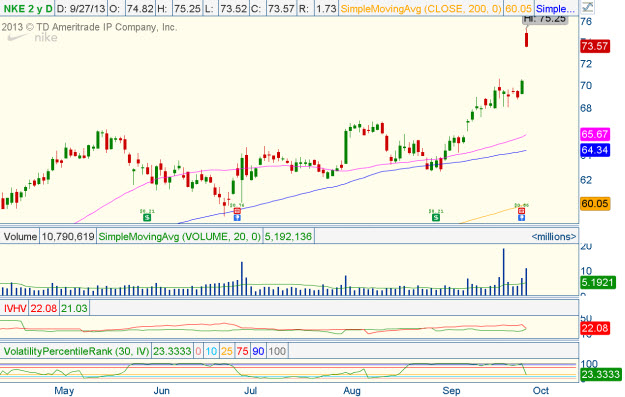Click the orange 25 percentile level label
The image size is (625, 397).
pyautogui.click(x=227, y=351)
